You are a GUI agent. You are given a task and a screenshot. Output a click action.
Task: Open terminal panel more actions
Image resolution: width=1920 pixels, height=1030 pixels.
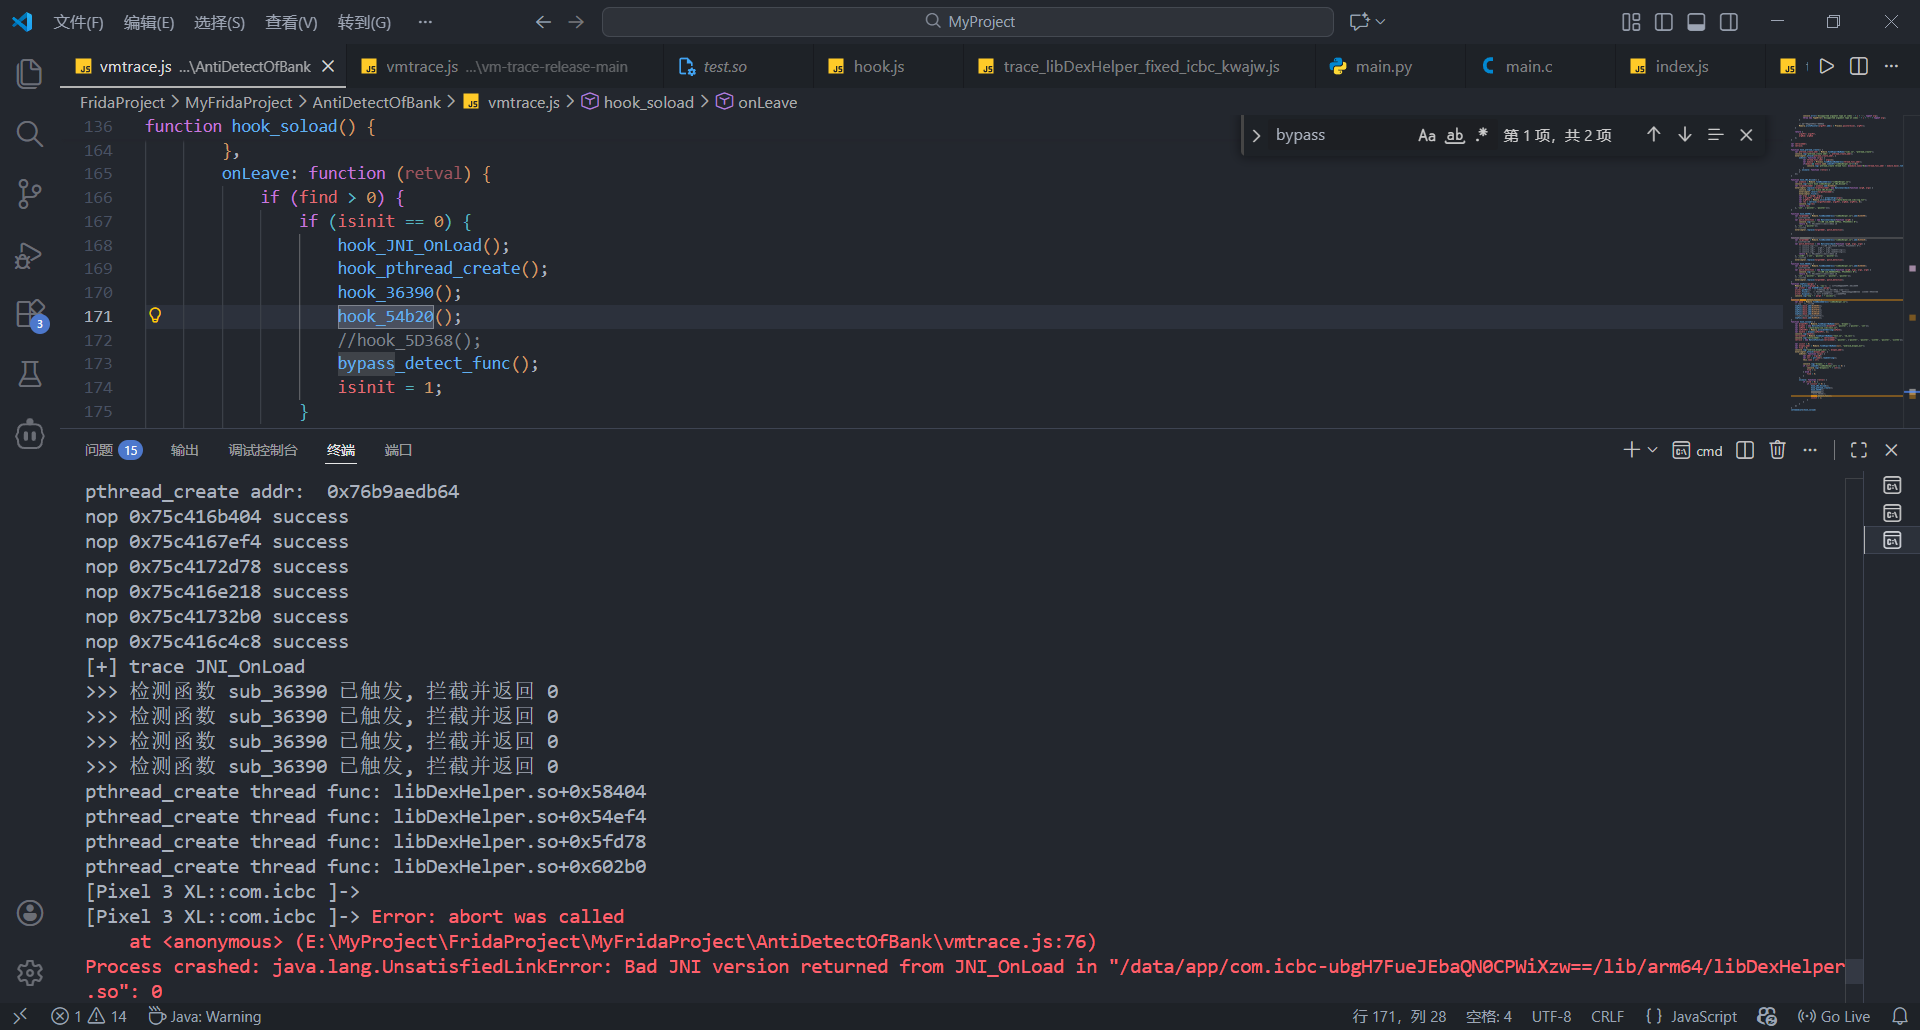[1810, 450]
